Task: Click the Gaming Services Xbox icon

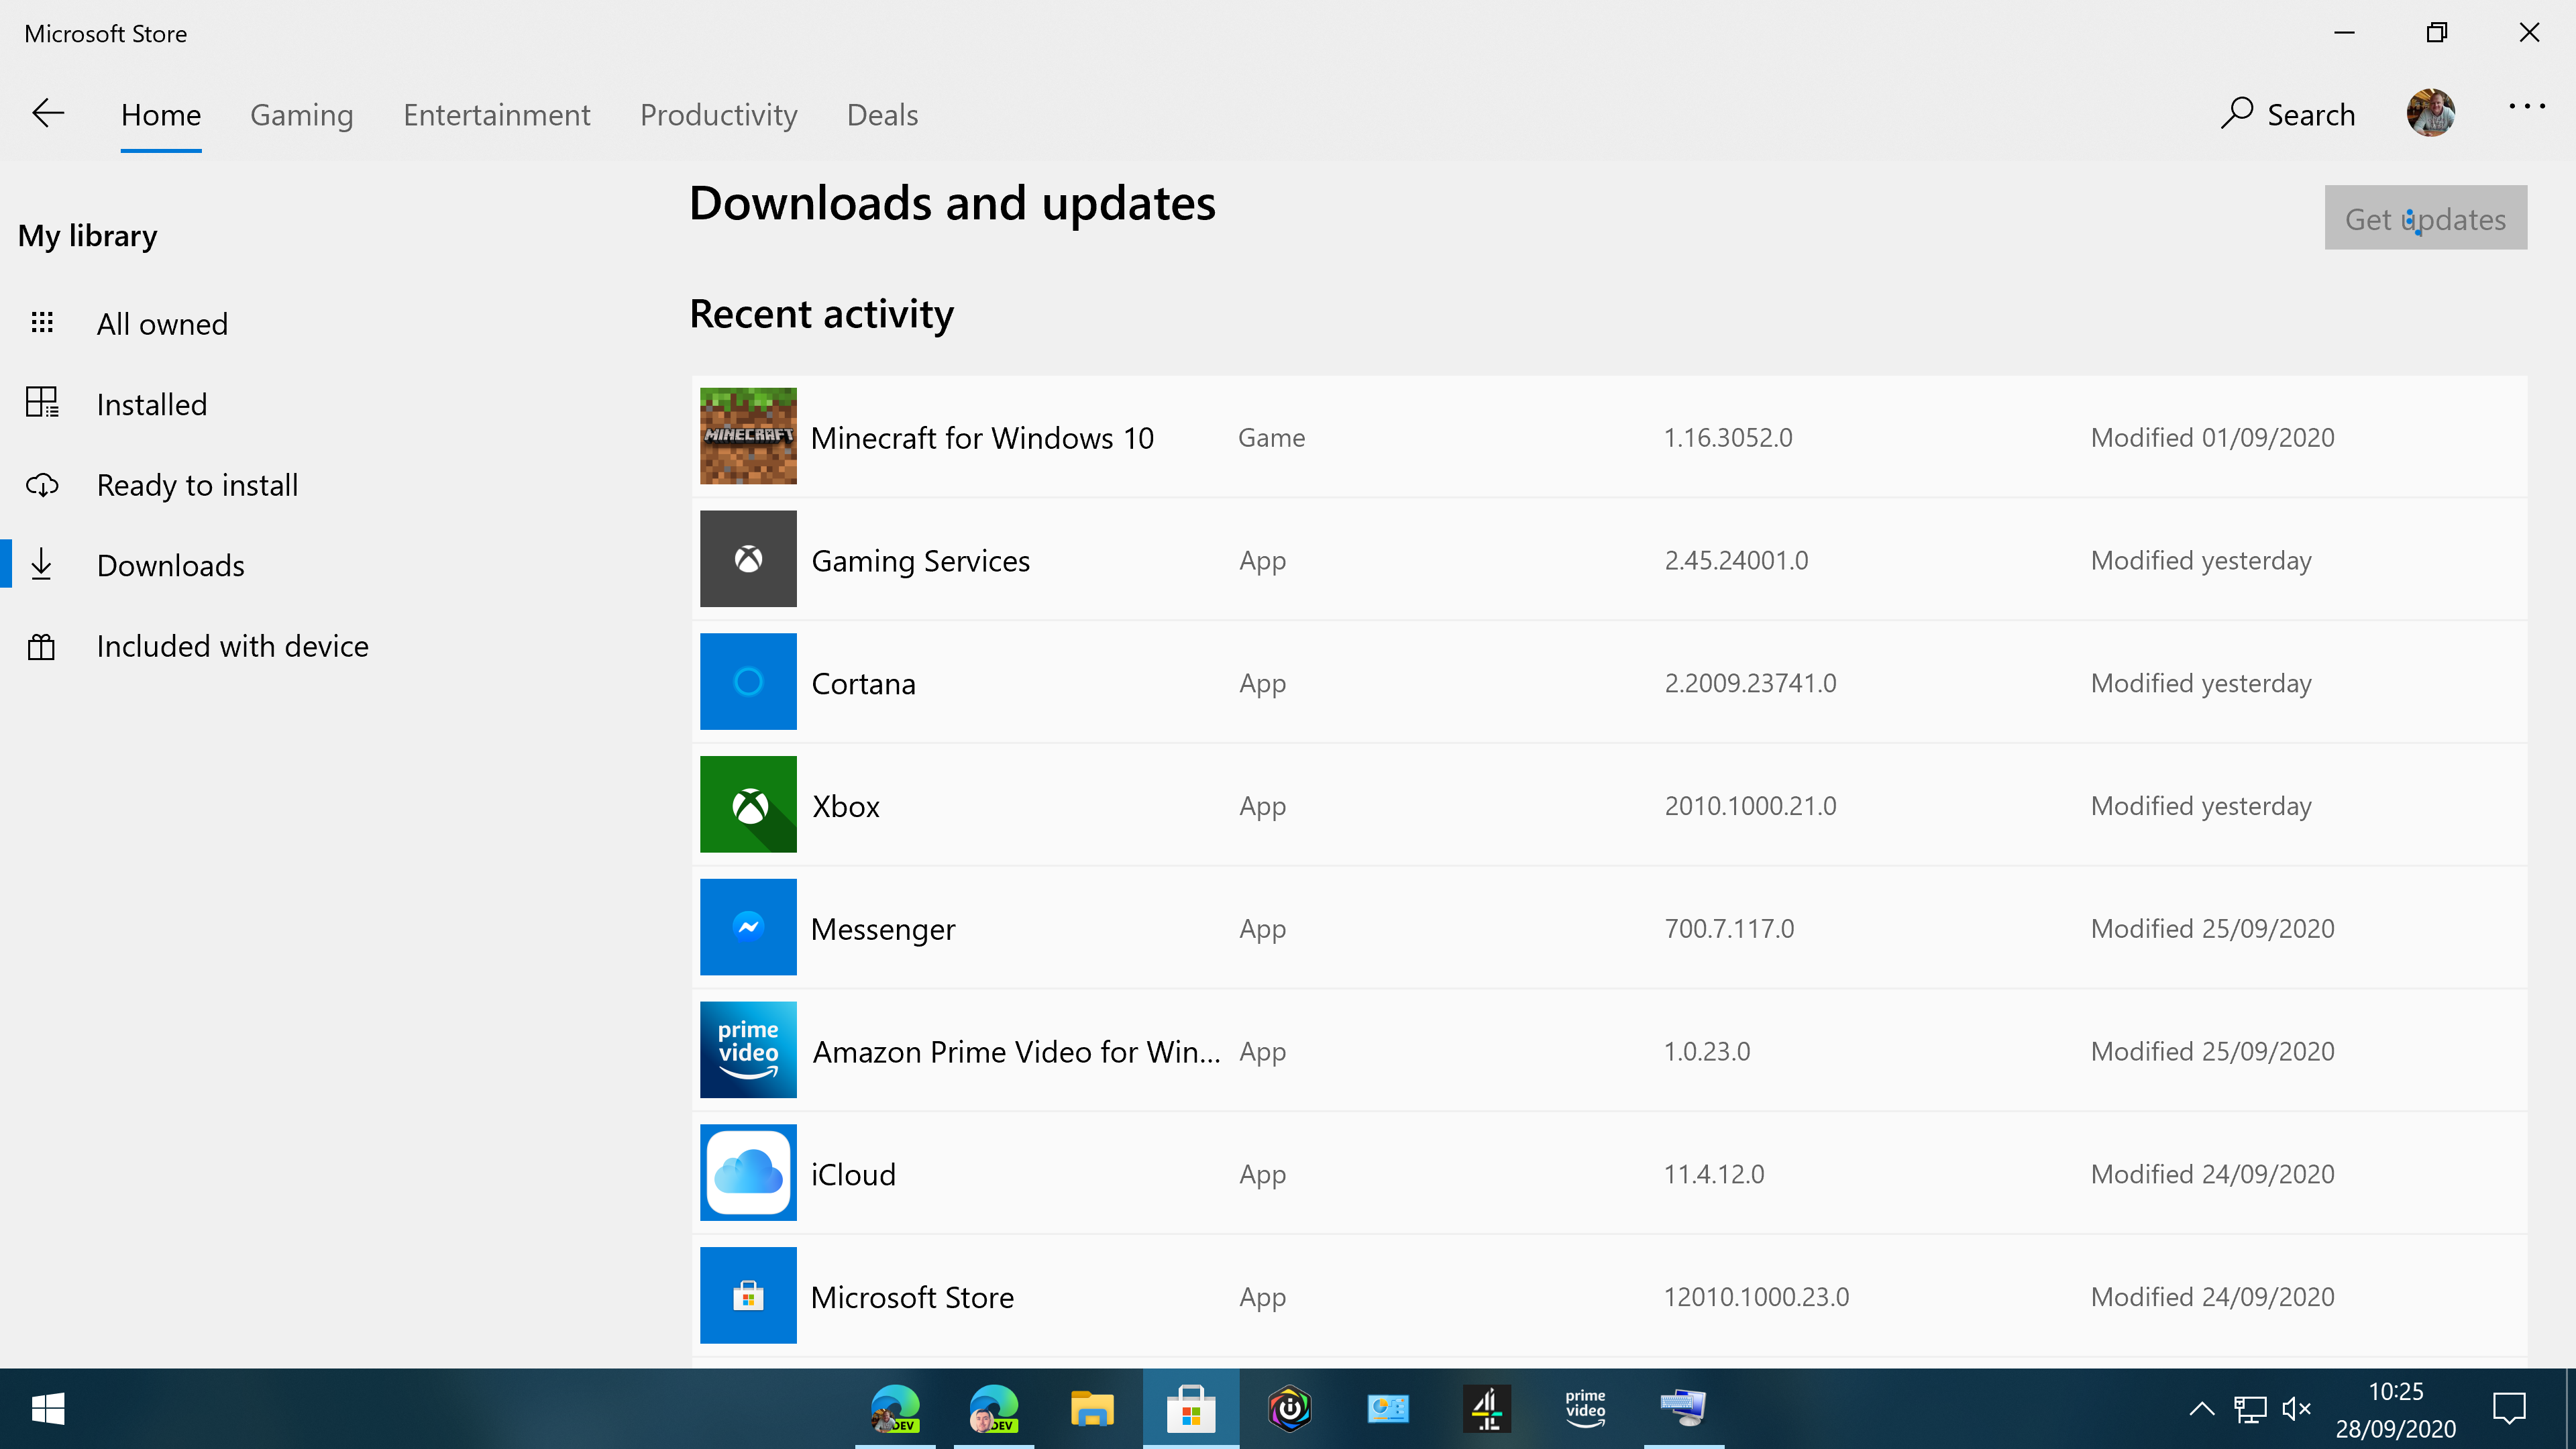Action: [x=748, y=559]
